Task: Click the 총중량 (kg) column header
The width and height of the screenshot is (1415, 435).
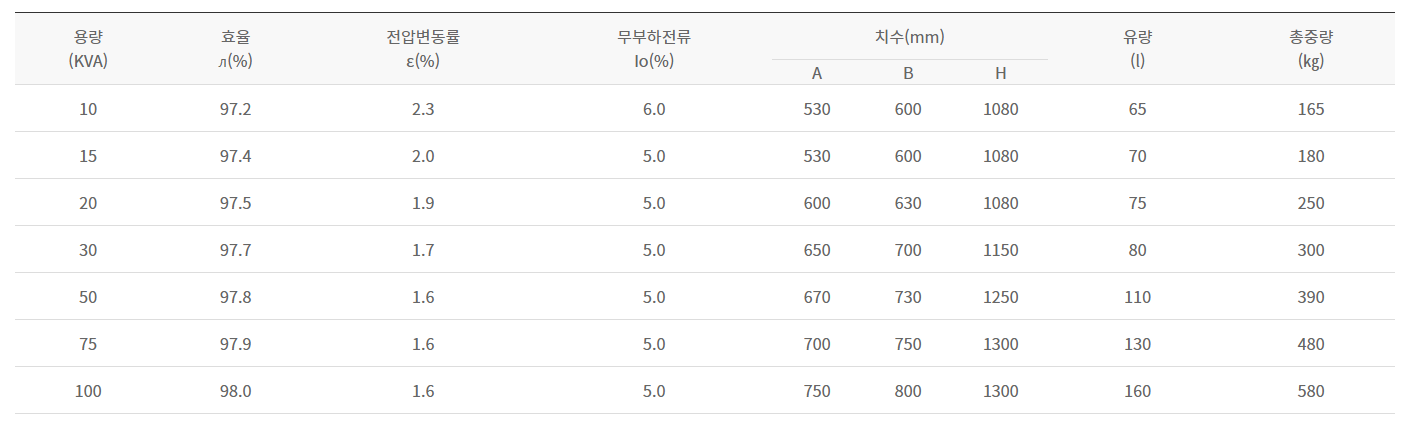Action: click(x=1310, y=49)
